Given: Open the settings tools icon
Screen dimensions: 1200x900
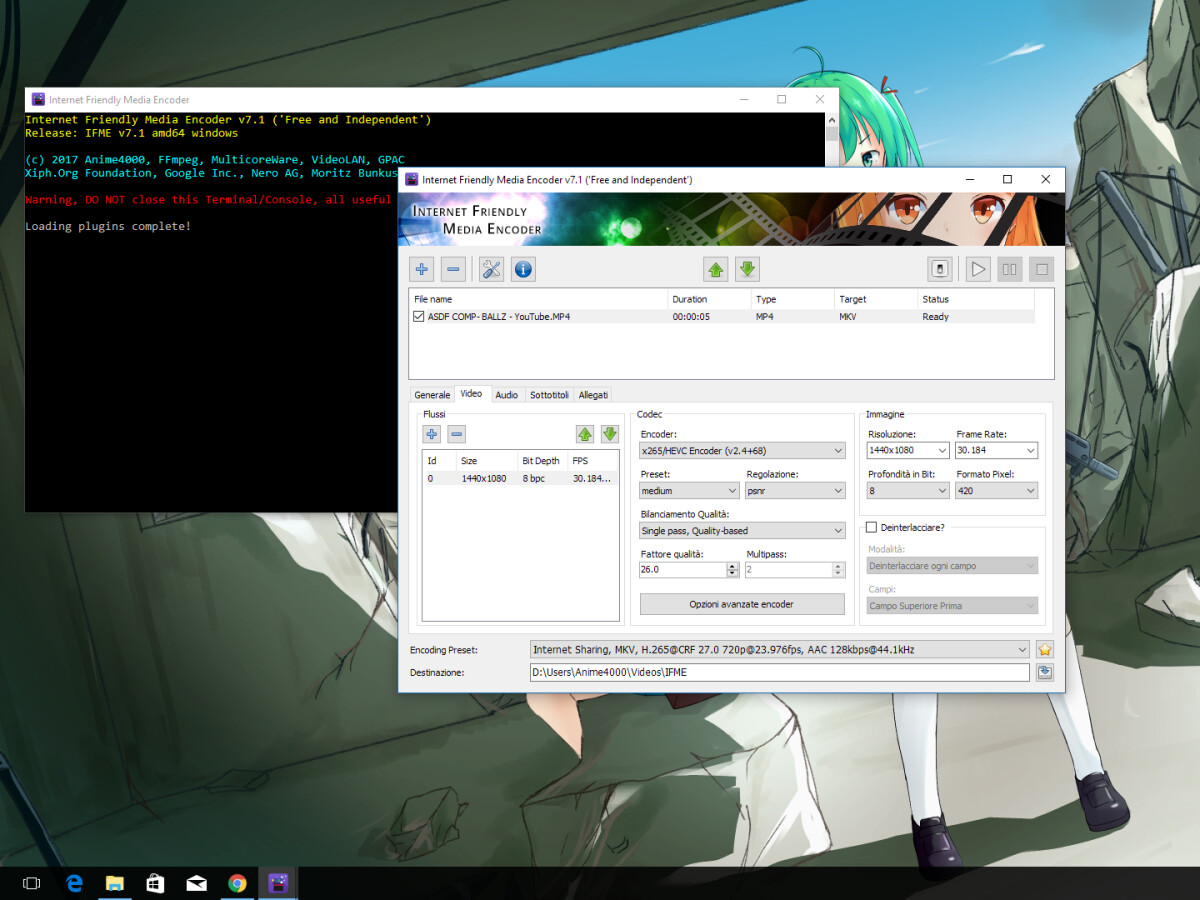Looking at the screenshot, I should pos(491,269).
